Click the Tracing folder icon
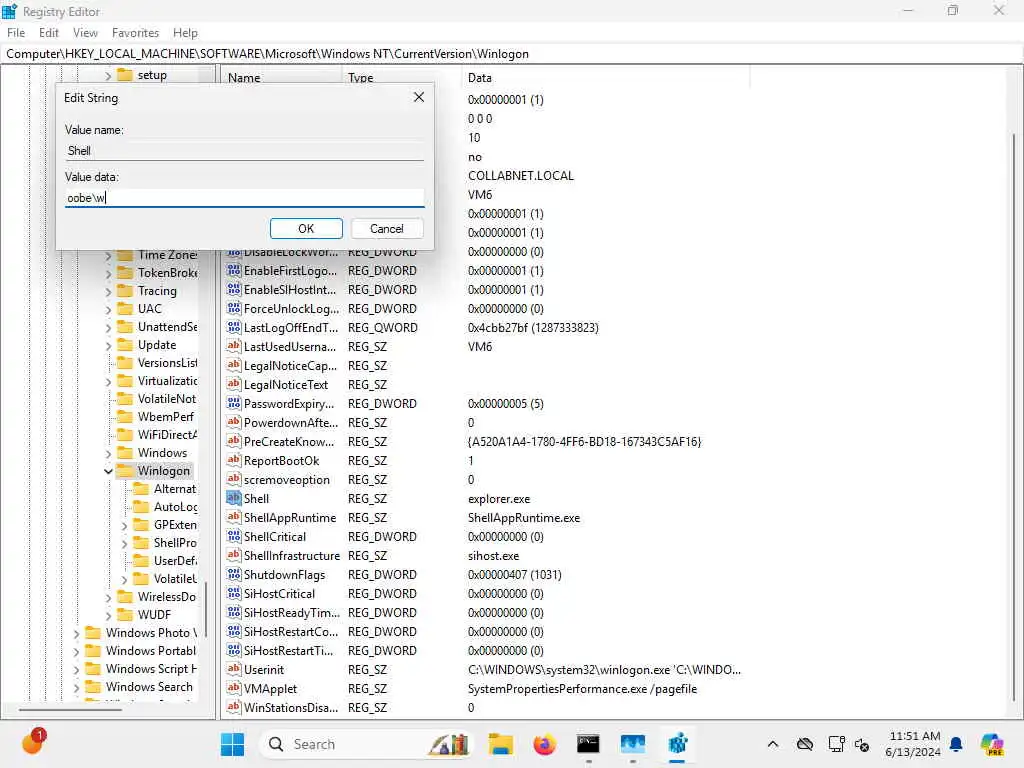The width and height of the screenshot is (1024, 768). pyautogui.click(x=125, y=291)
